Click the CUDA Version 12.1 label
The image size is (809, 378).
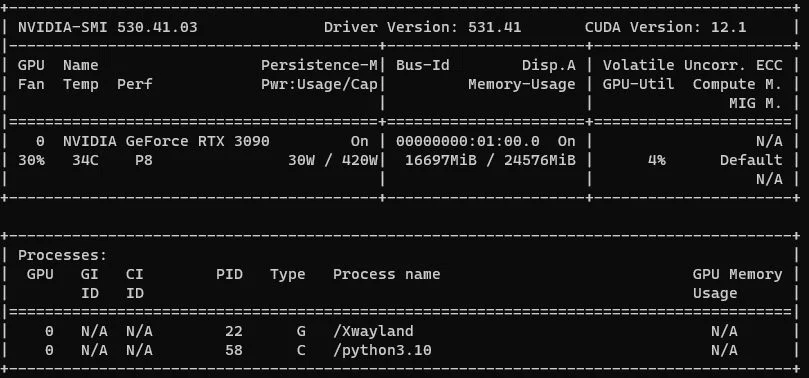[666, 27]
